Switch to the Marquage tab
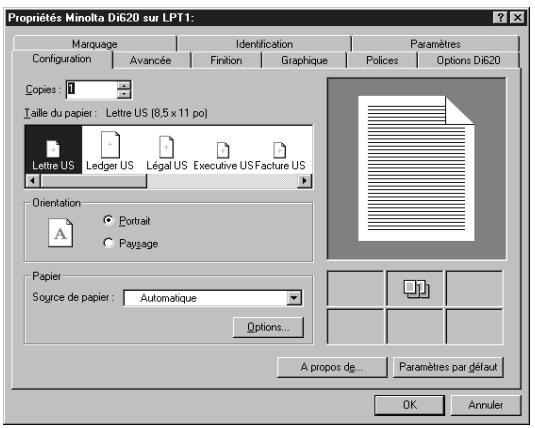 tap(95, 44)
